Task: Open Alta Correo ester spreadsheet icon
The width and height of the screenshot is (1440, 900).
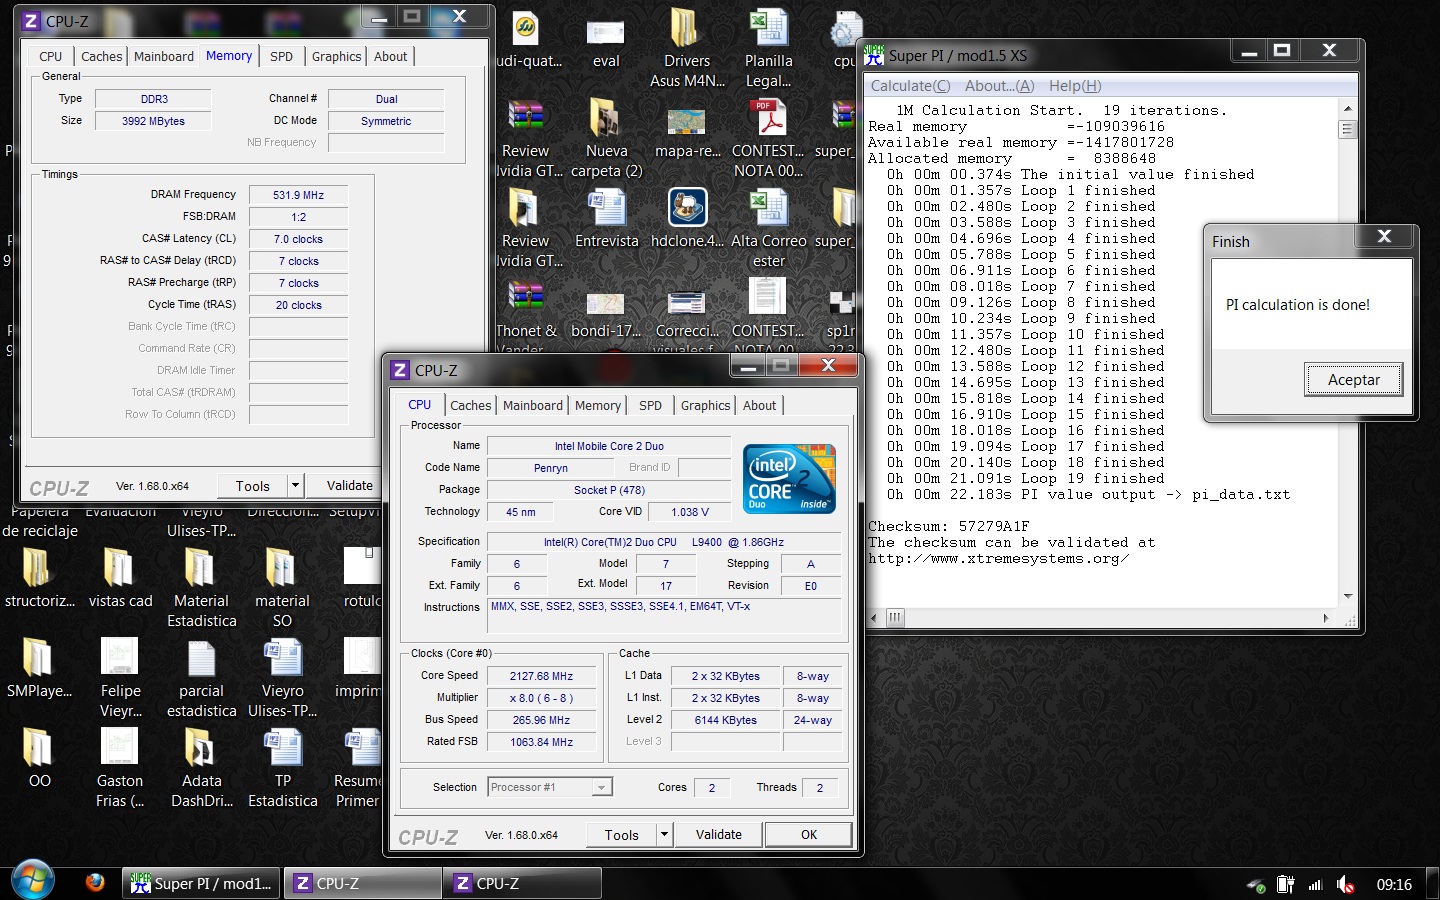Action: tap(768, 209)
